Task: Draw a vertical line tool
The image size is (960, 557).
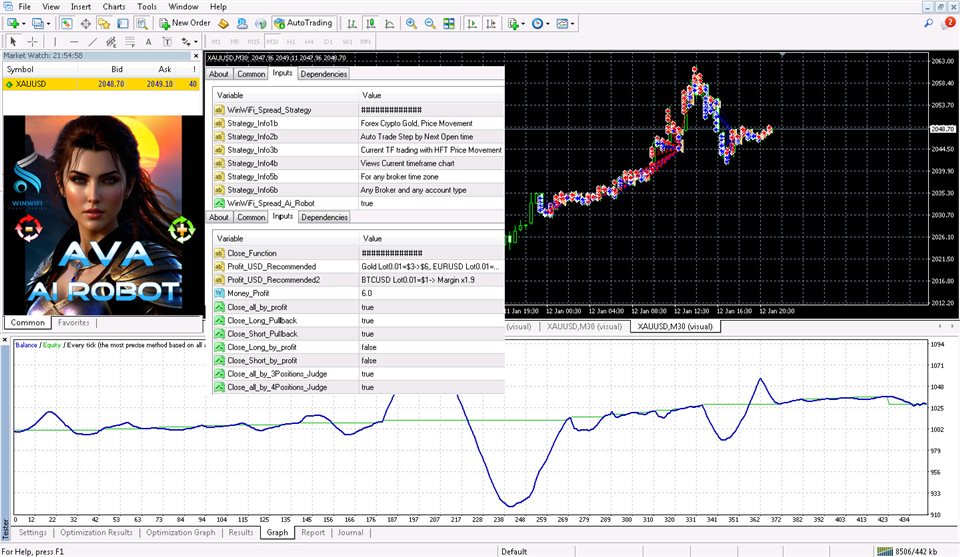Action: tap(54, 42)
